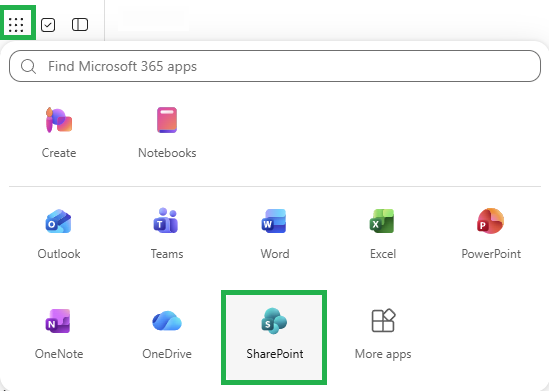
Task: Open the Notebooks app
Action: coord(167,133)
